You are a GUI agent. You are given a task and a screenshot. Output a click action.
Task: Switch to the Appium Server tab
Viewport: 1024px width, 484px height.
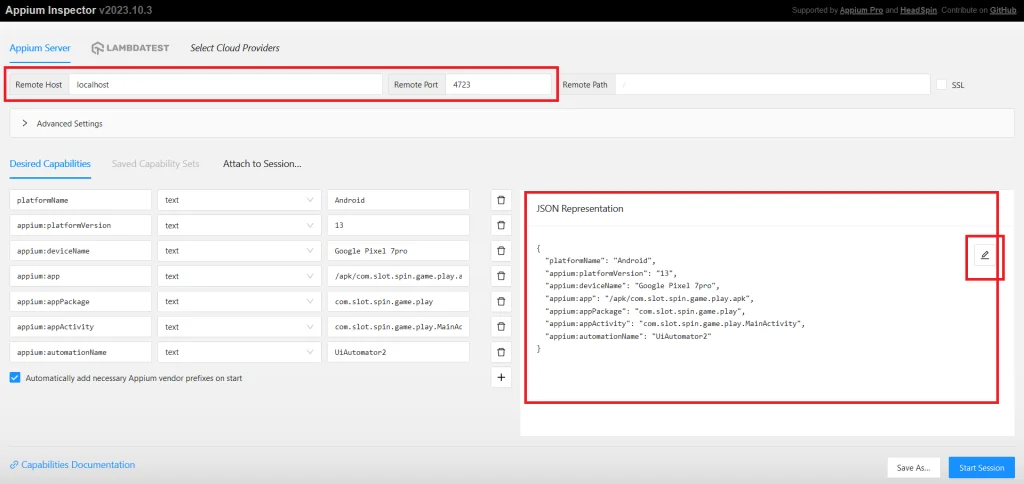click(40, 48)
